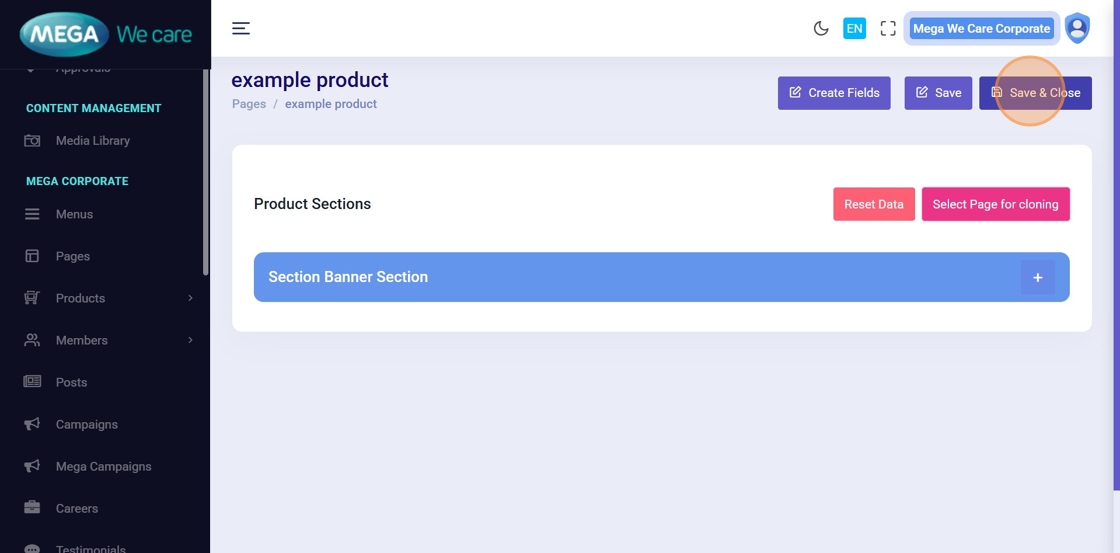This screenshot has width=1120, height=553.
Task: Expand the Members submenu chevron
Action: tap(190, 340)
